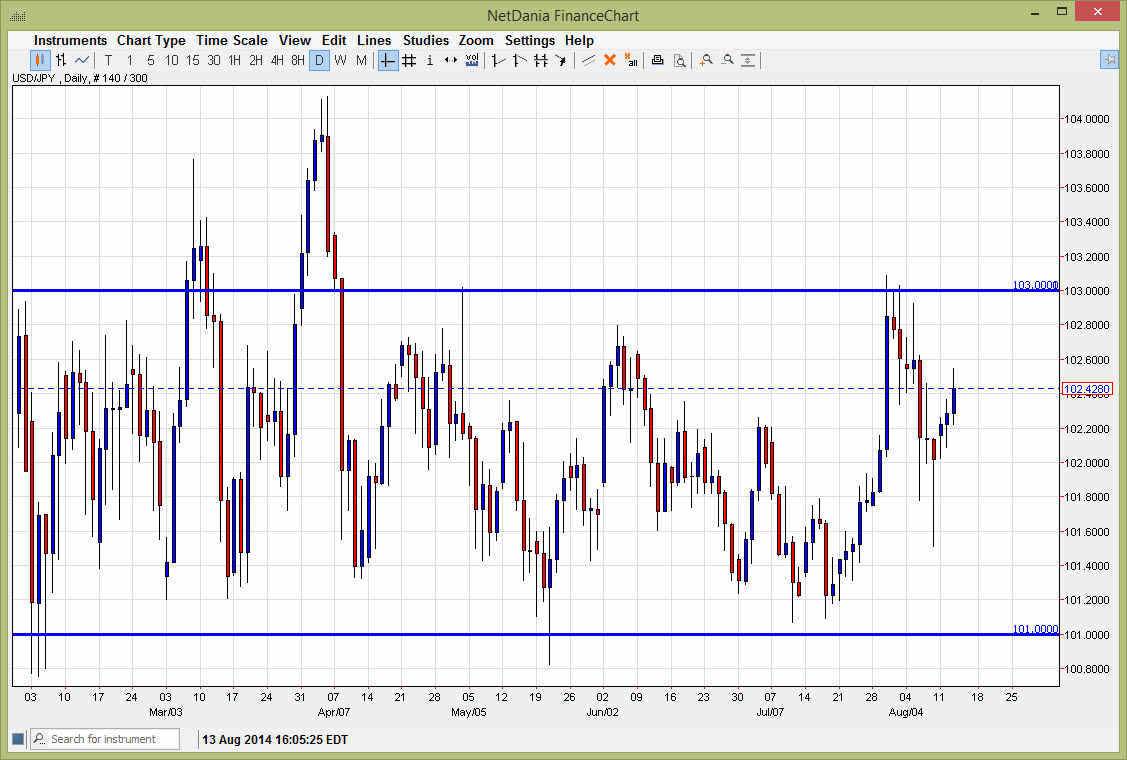This screenshot has width=1127, height=760.
Task: Activate the 1H timeframe button
Action: pyautogui.click(x=233, y=60)
